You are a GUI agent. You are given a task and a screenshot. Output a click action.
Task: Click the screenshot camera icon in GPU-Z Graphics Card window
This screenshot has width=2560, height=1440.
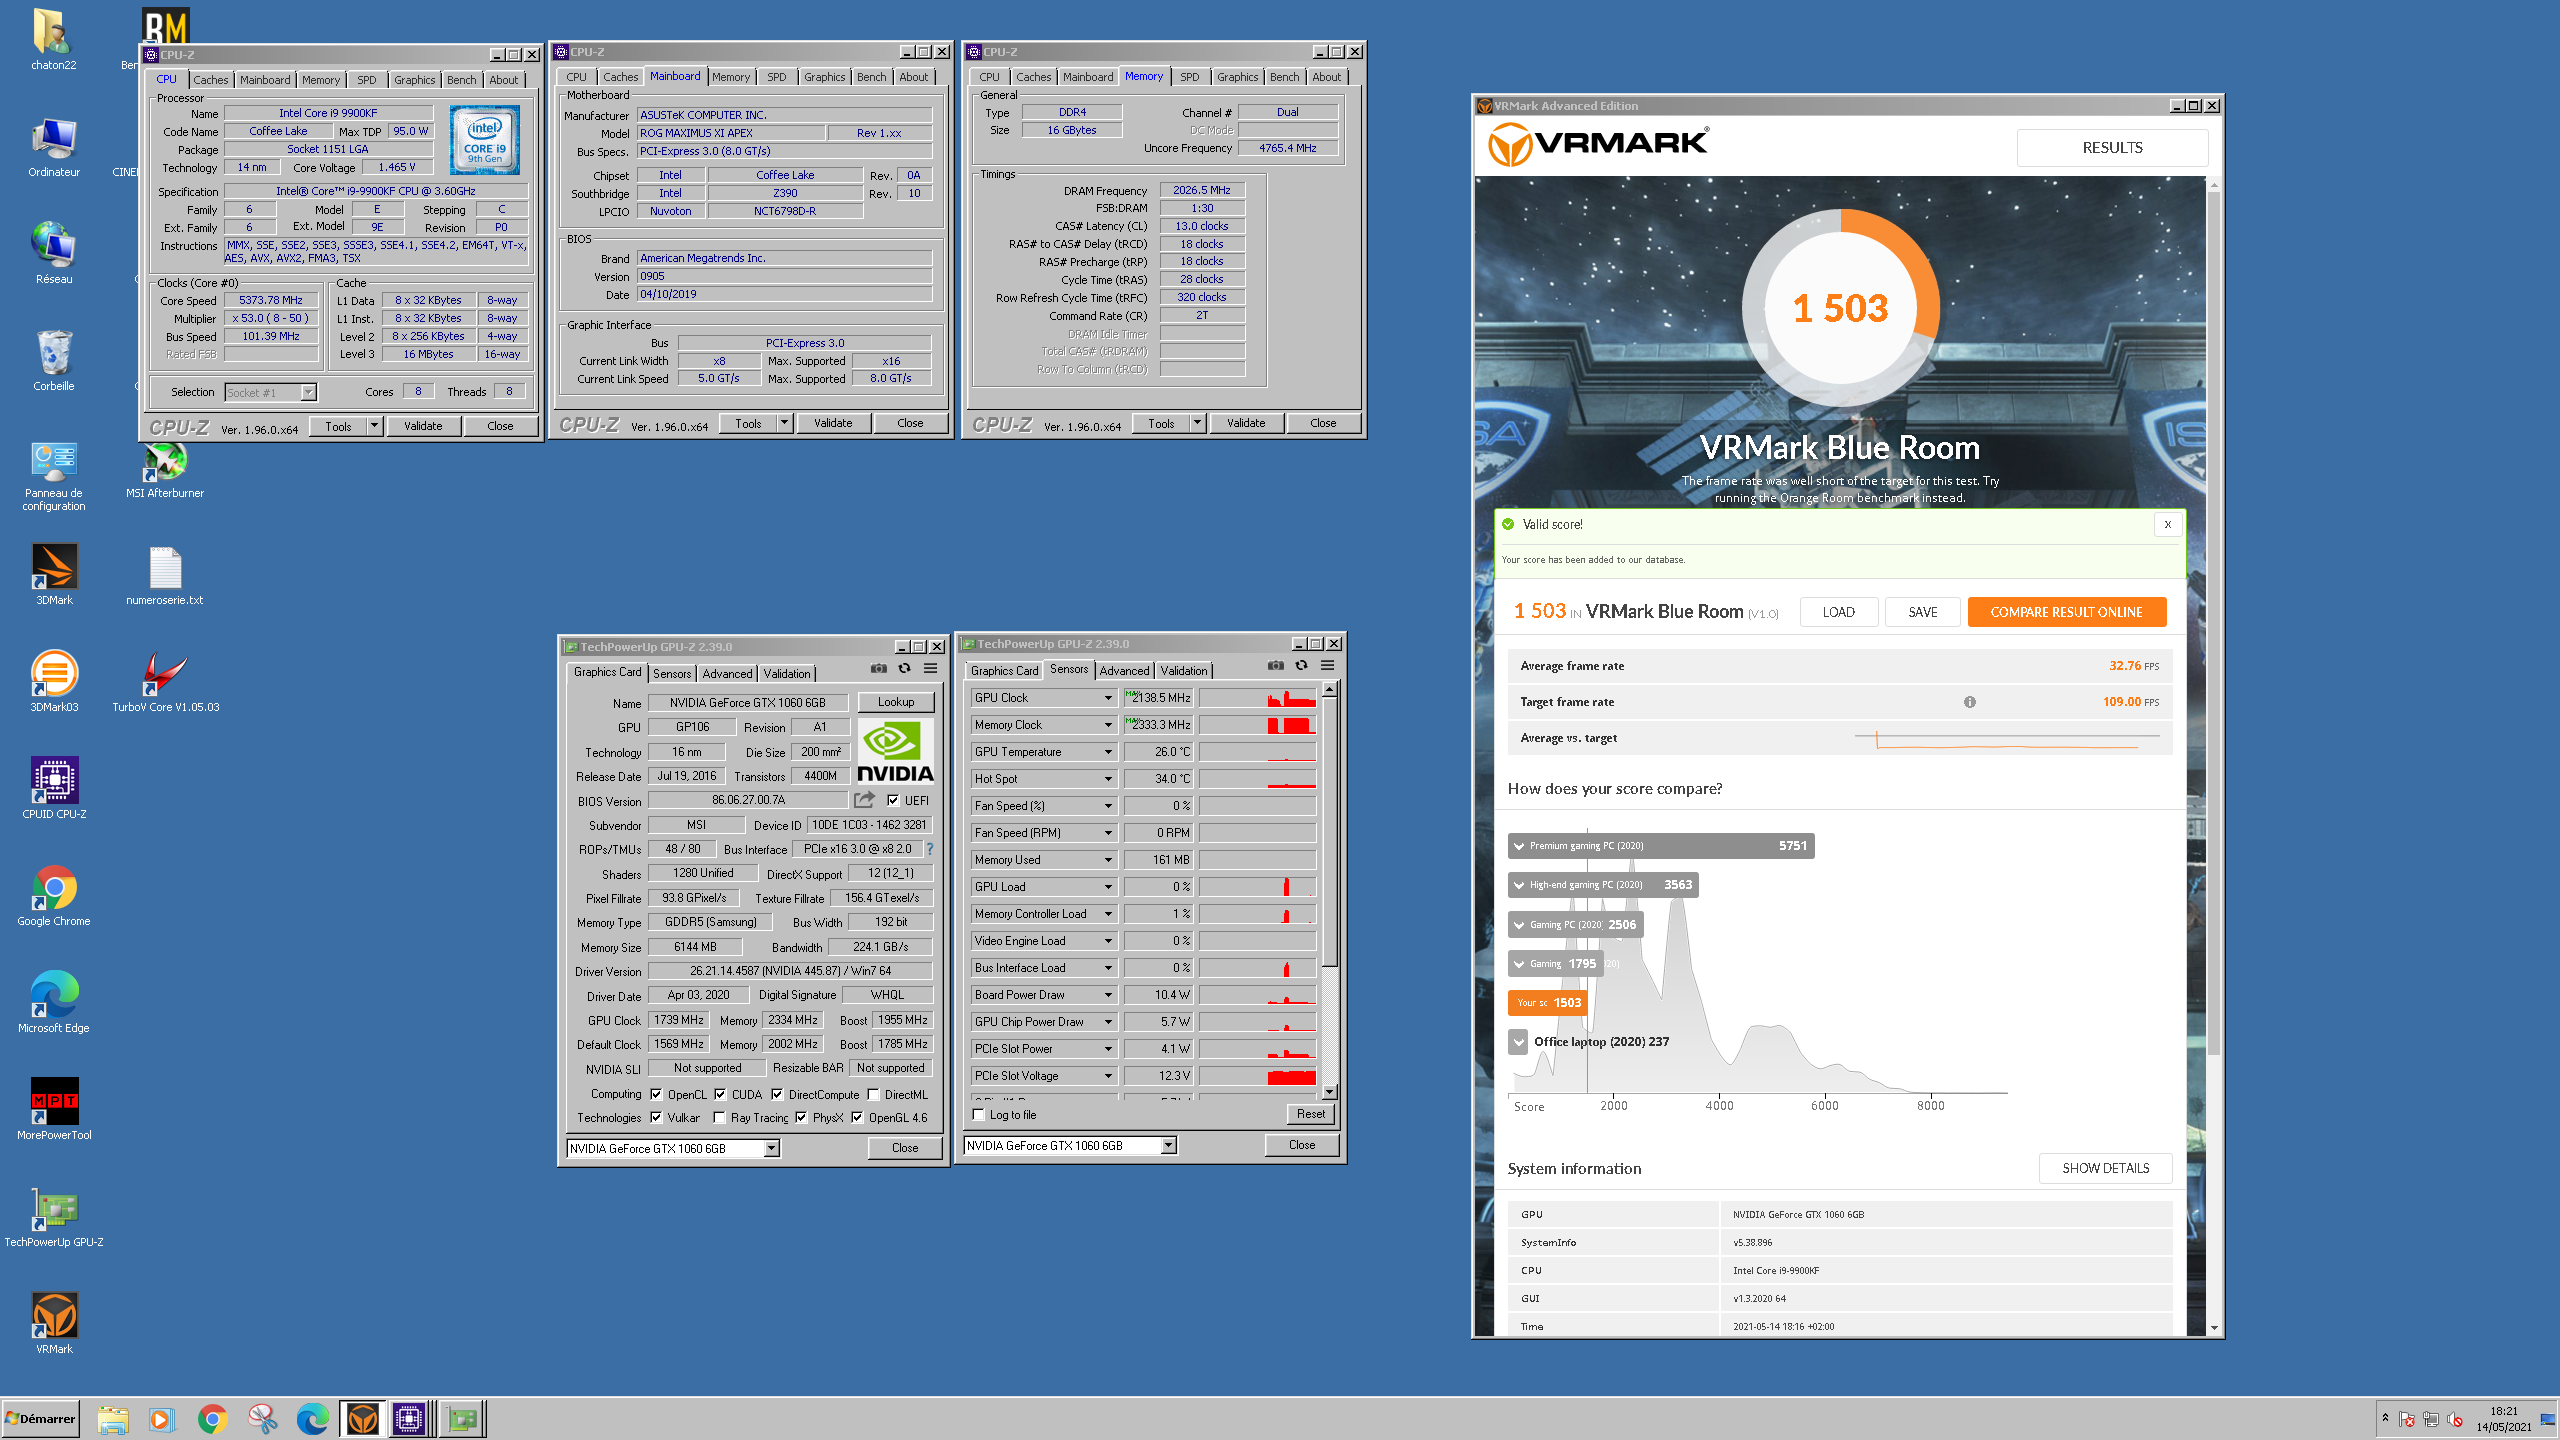coord(878,668)
